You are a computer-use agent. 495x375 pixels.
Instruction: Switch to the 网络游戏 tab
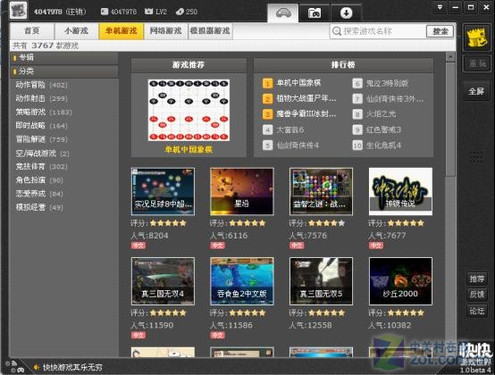(166, 31)
